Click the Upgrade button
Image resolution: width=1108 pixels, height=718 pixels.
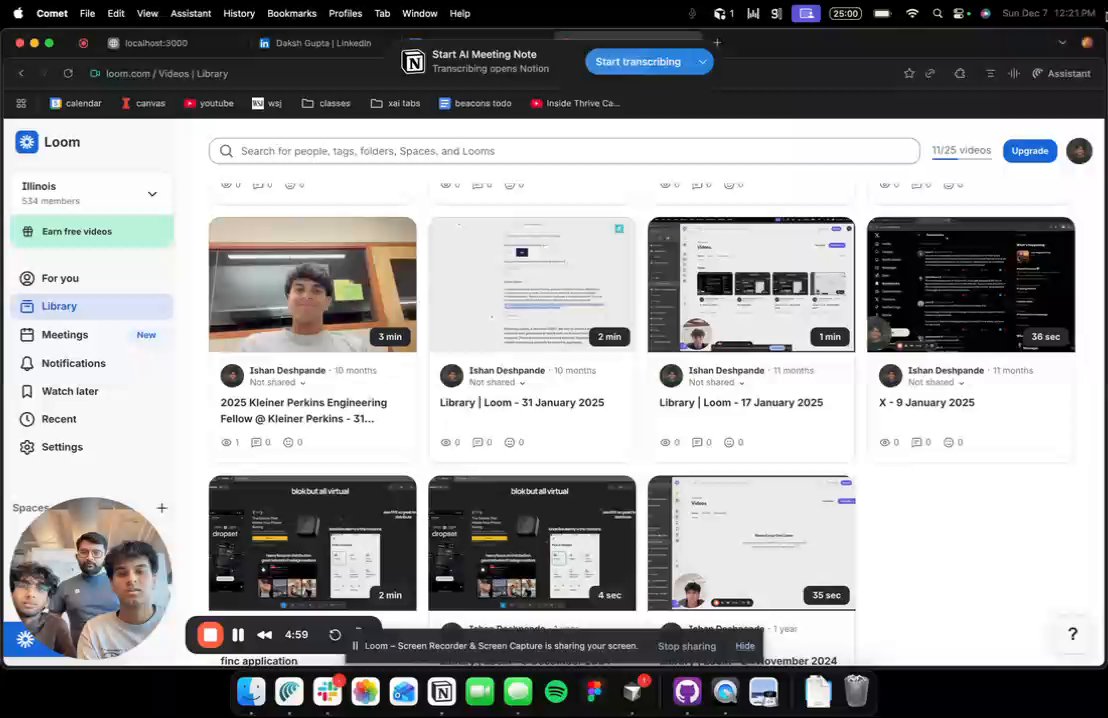1030,151
